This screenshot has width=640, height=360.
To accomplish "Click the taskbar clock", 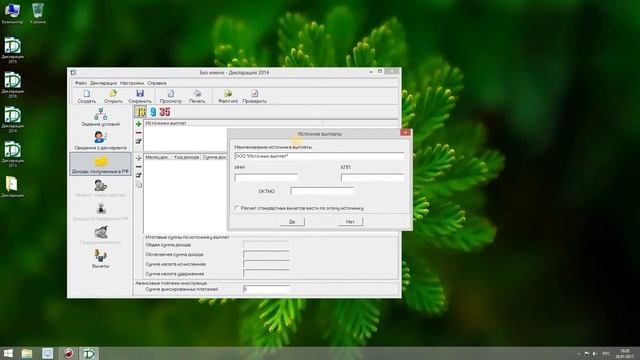I will (x=625, y=353).
